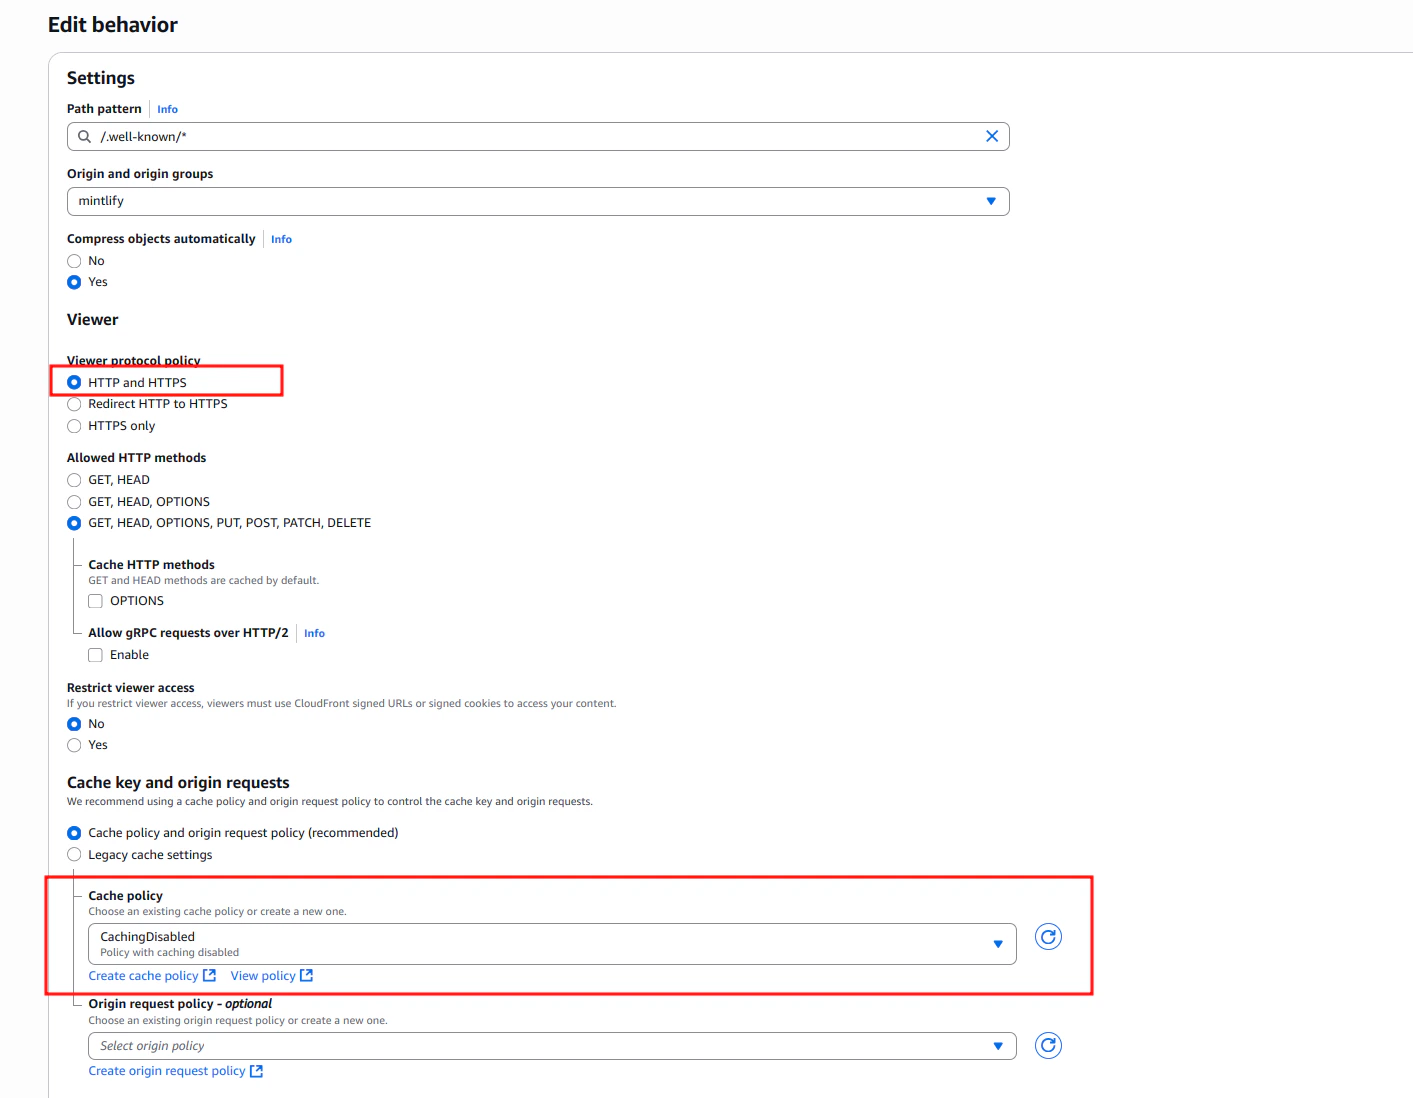Enable the OPTIONS cache HTTP method checkbox
This screenshot has width=1413, height=1098.
[x=95, y=600]
